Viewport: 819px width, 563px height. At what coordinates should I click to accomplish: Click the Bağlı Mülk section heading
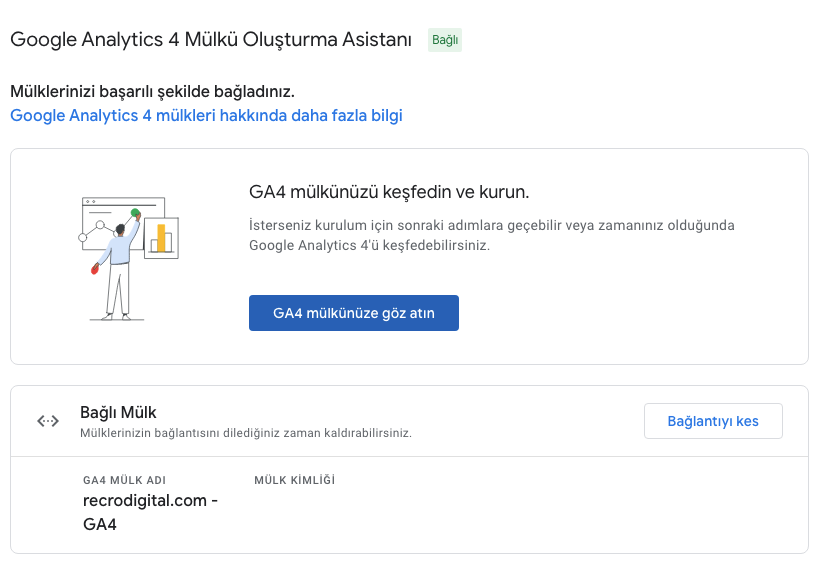[x=118, y=412]
